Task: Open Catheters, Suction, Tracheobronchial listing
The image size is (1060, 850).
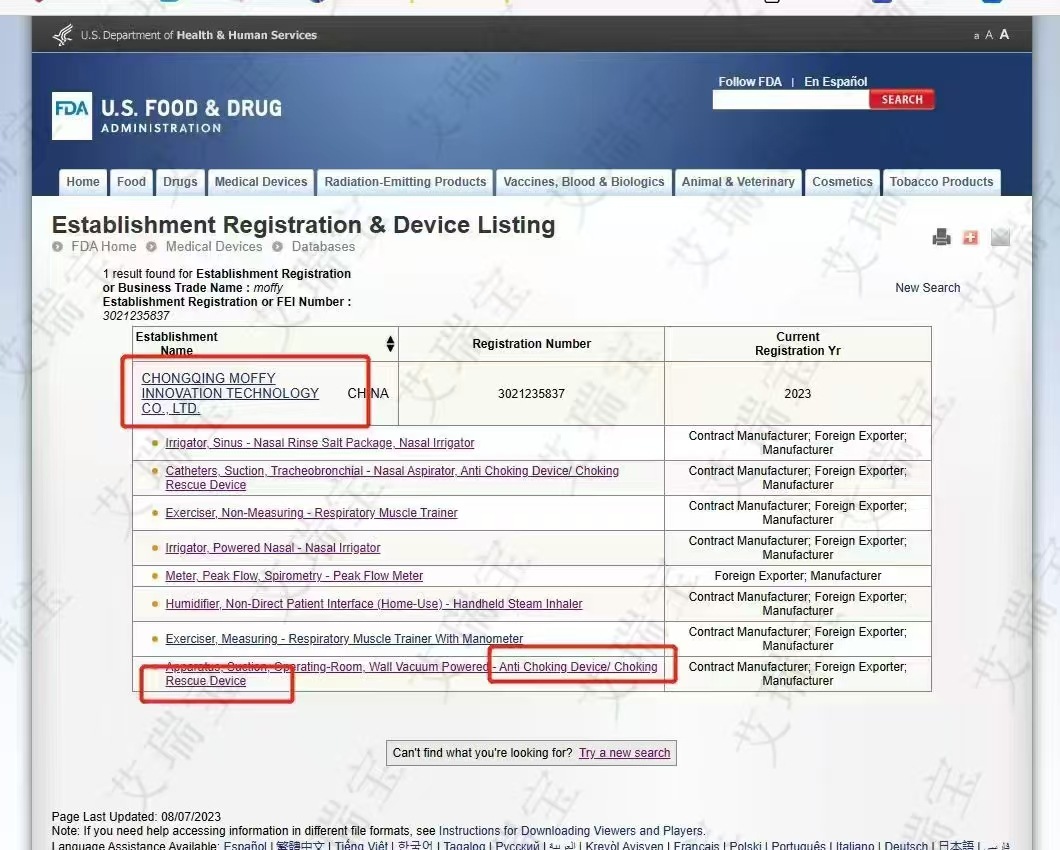Action: [x=392, y=477]
